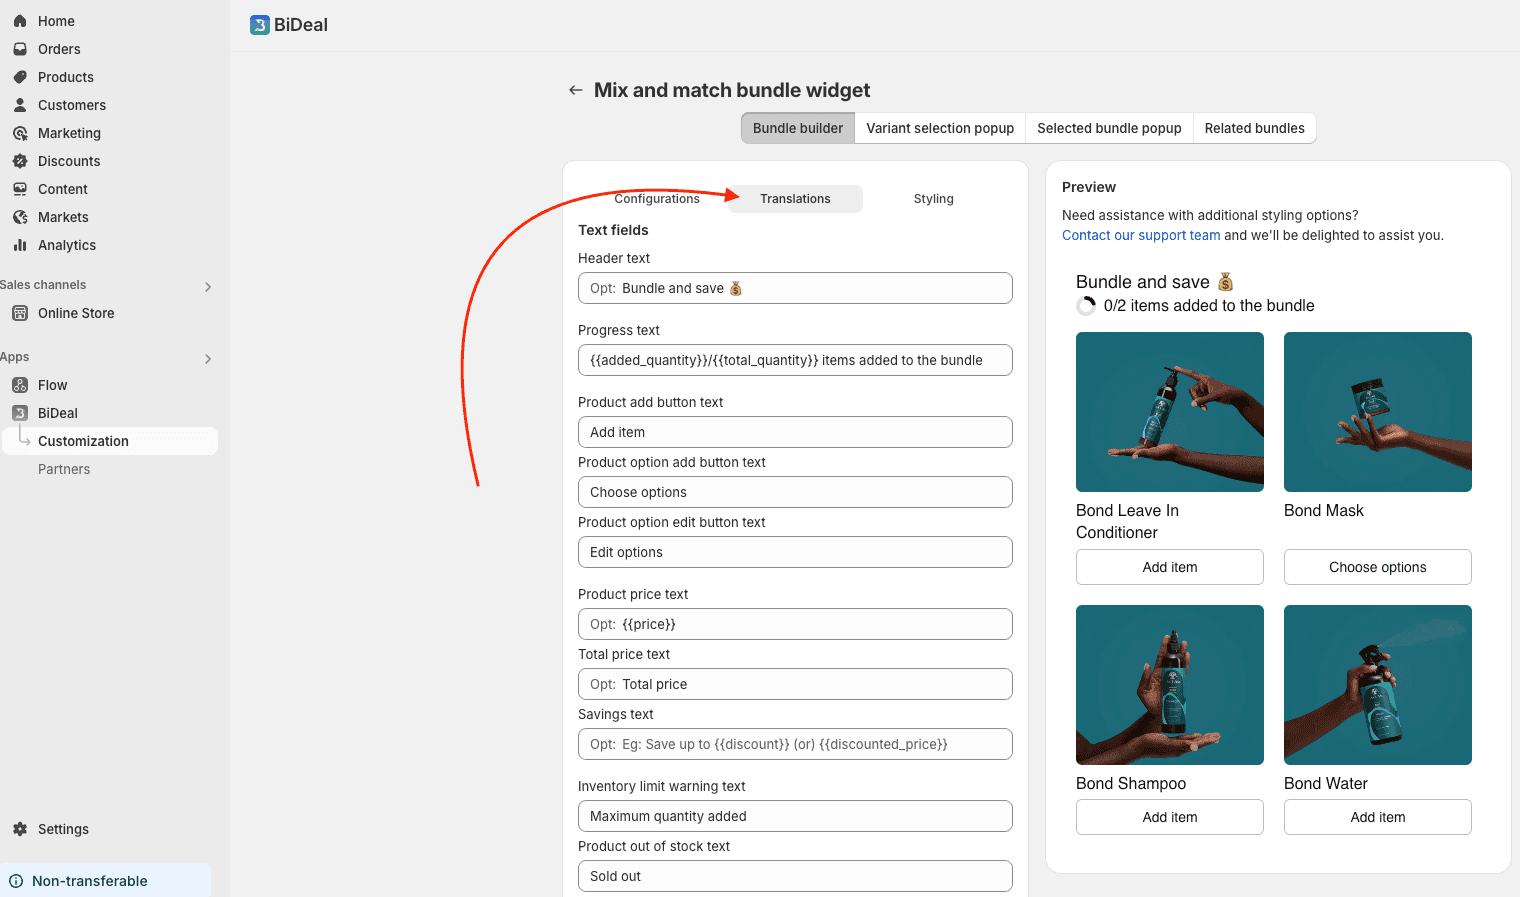Click the Bond Shampoo product image

1170,685
